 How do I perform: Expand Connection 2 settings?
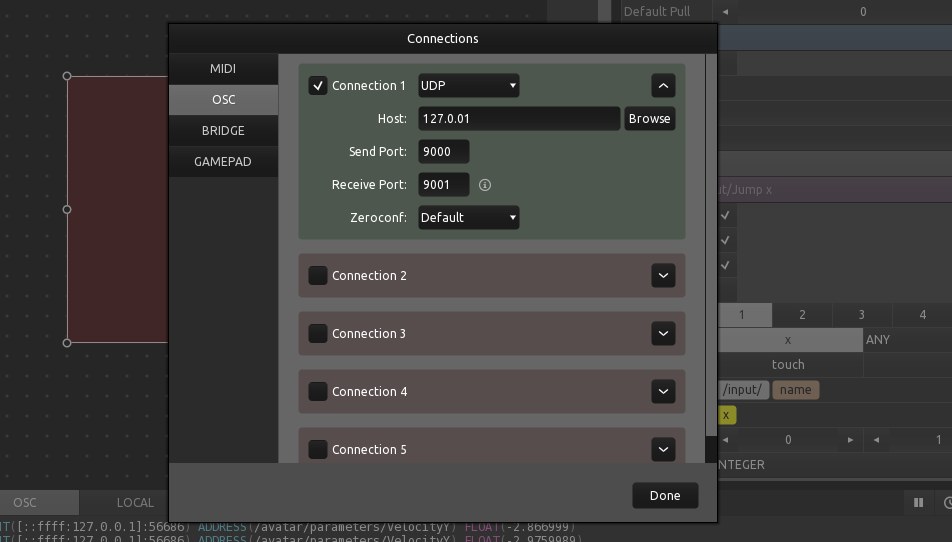point(663,276)
